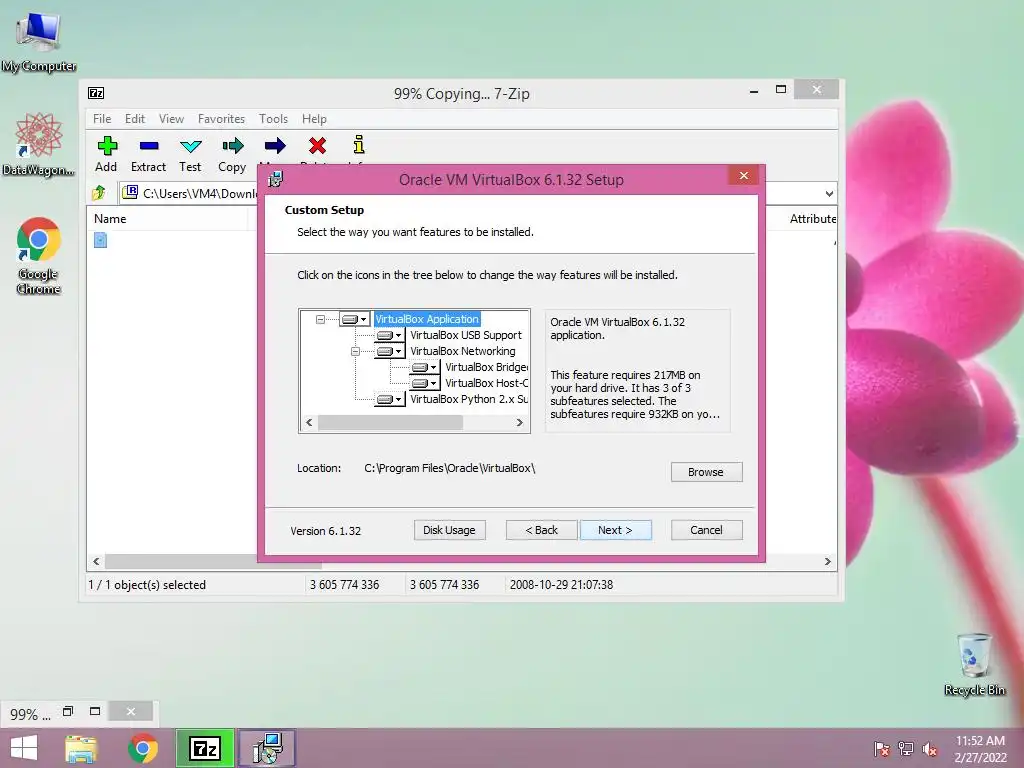Image resolution: width=1024 pixels, height=768 pixels.
Task: Click right arrow of 7-Zip horizontal scrollbar
Action: (827, 562)
